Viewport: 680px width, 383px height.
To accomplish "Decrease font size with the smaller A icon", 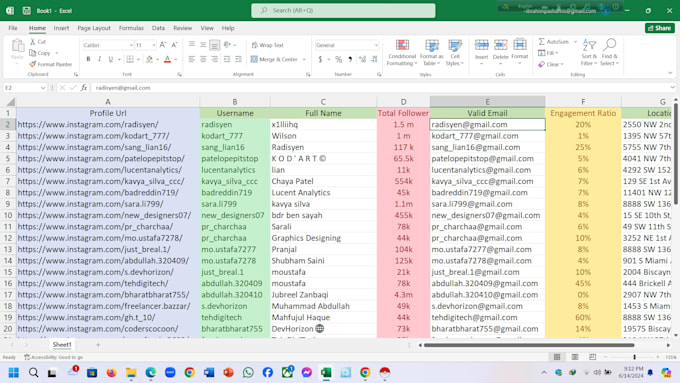I will tap(174, 45).
